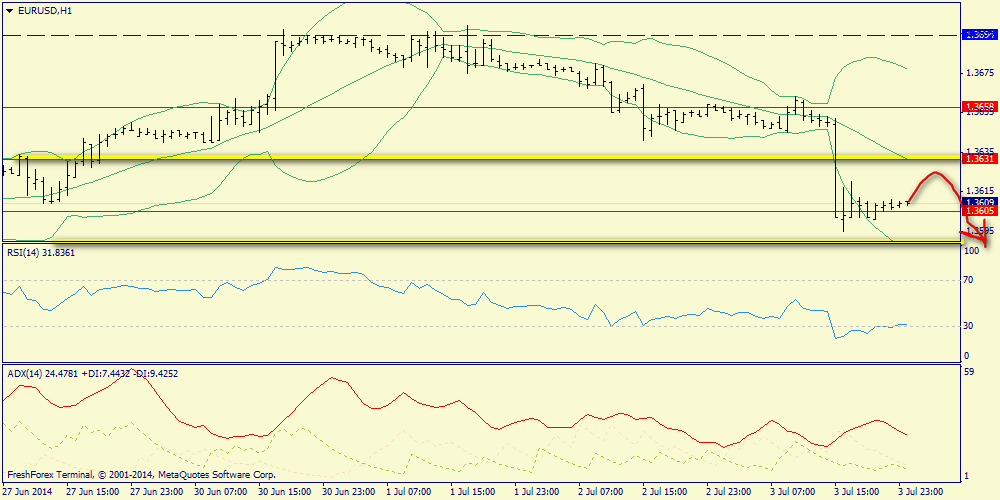Click the RSI 70 level scale value
Screen dimensions: 1000x500
point(967,279)
